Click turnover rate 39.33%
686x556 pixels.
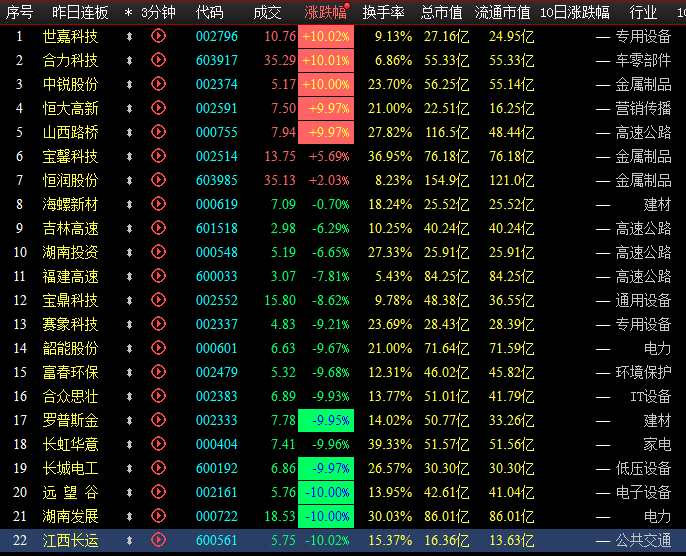pyautogui.click(x=390, y=444)
